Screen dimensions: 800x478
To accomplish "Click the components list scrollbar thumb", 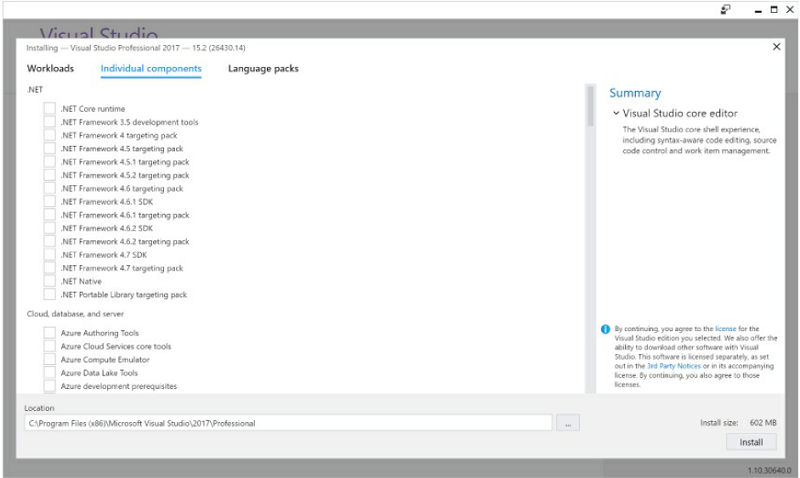I will 590,106.
